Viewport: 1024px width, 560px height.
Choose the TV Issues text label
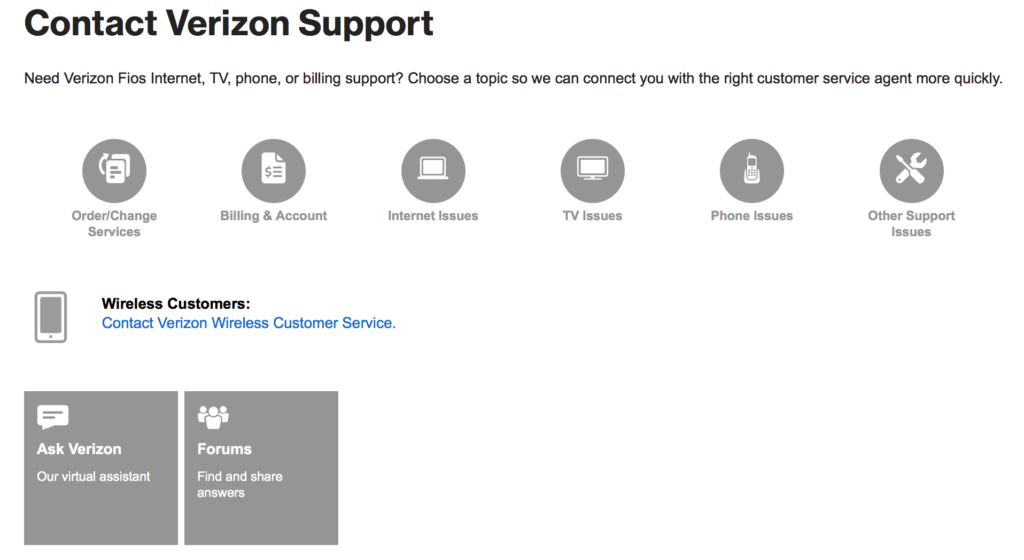click(x=592, y=216)
